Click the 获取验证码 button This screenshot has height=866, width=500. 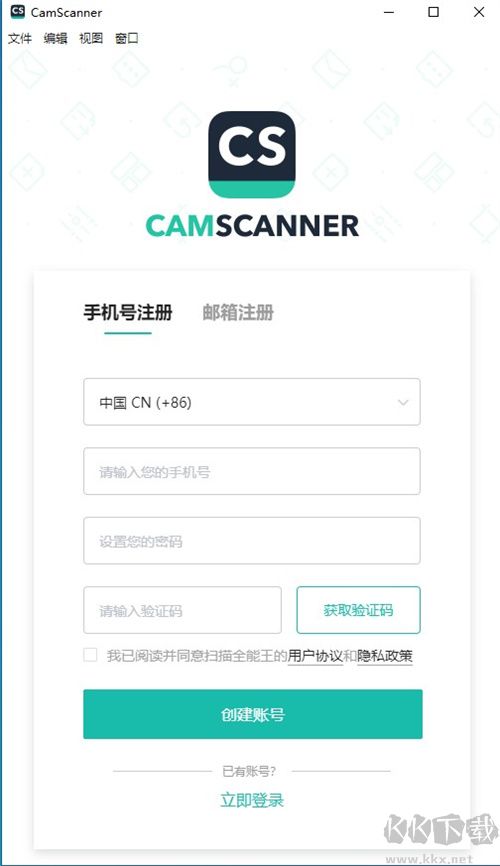(359, 610)
